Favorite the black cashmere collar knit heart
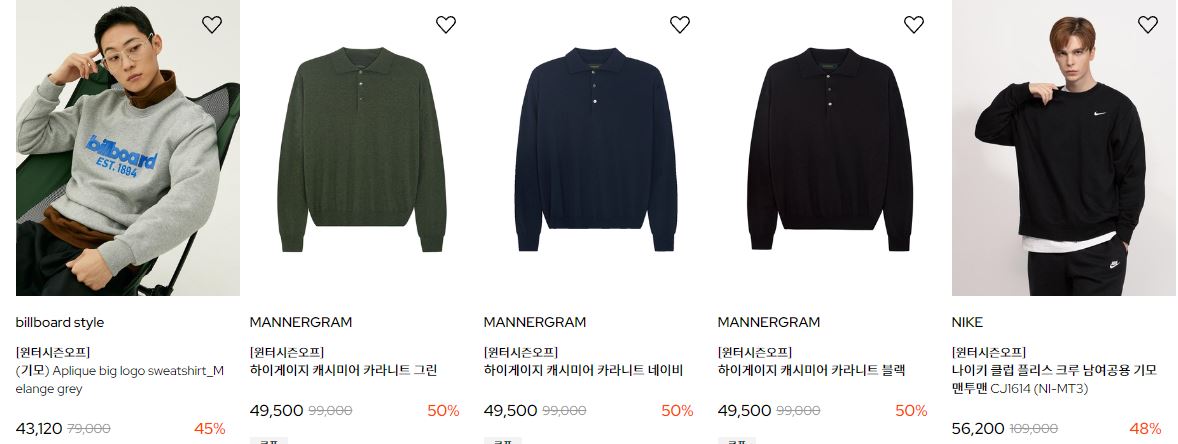1178x444 pixels. point(914,25)
